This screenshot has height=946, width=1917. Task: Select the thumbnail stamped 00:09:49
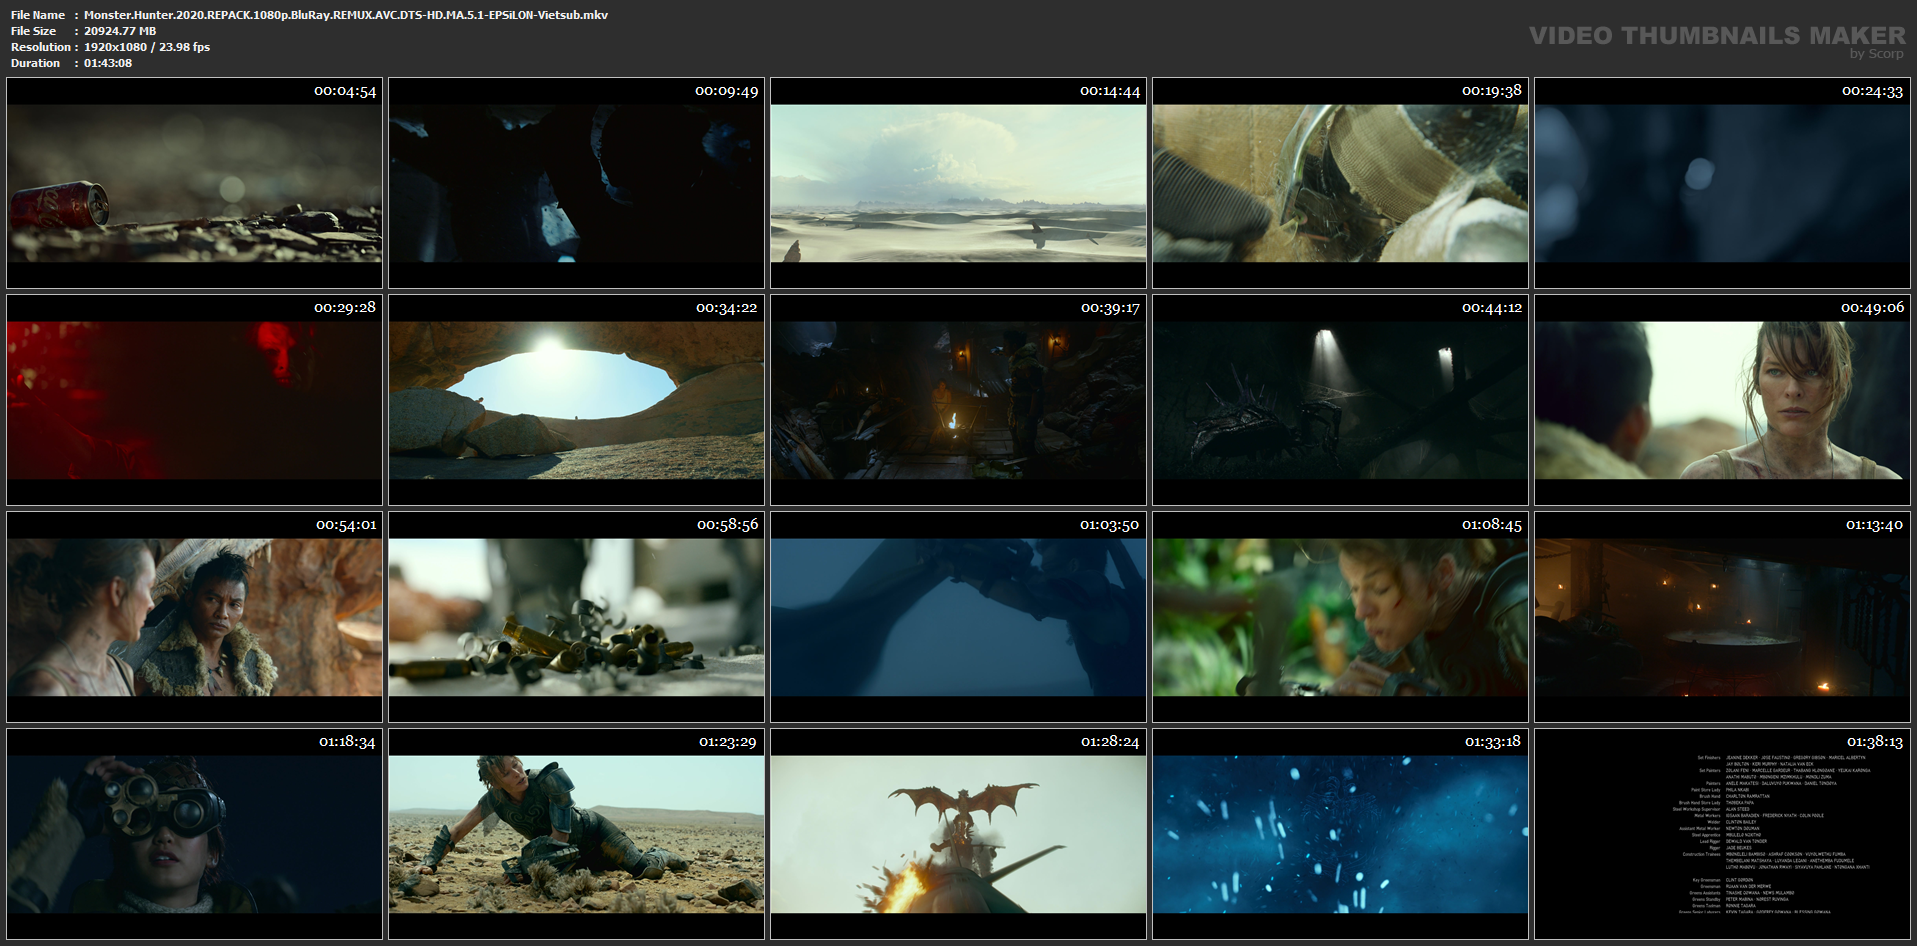[576, 183]
